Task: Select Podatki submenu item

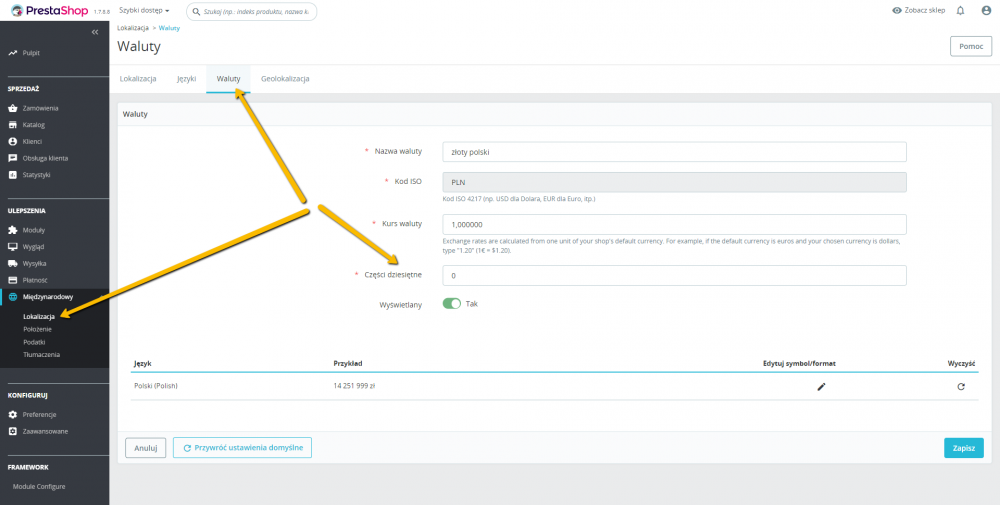Action: [34, 342]
